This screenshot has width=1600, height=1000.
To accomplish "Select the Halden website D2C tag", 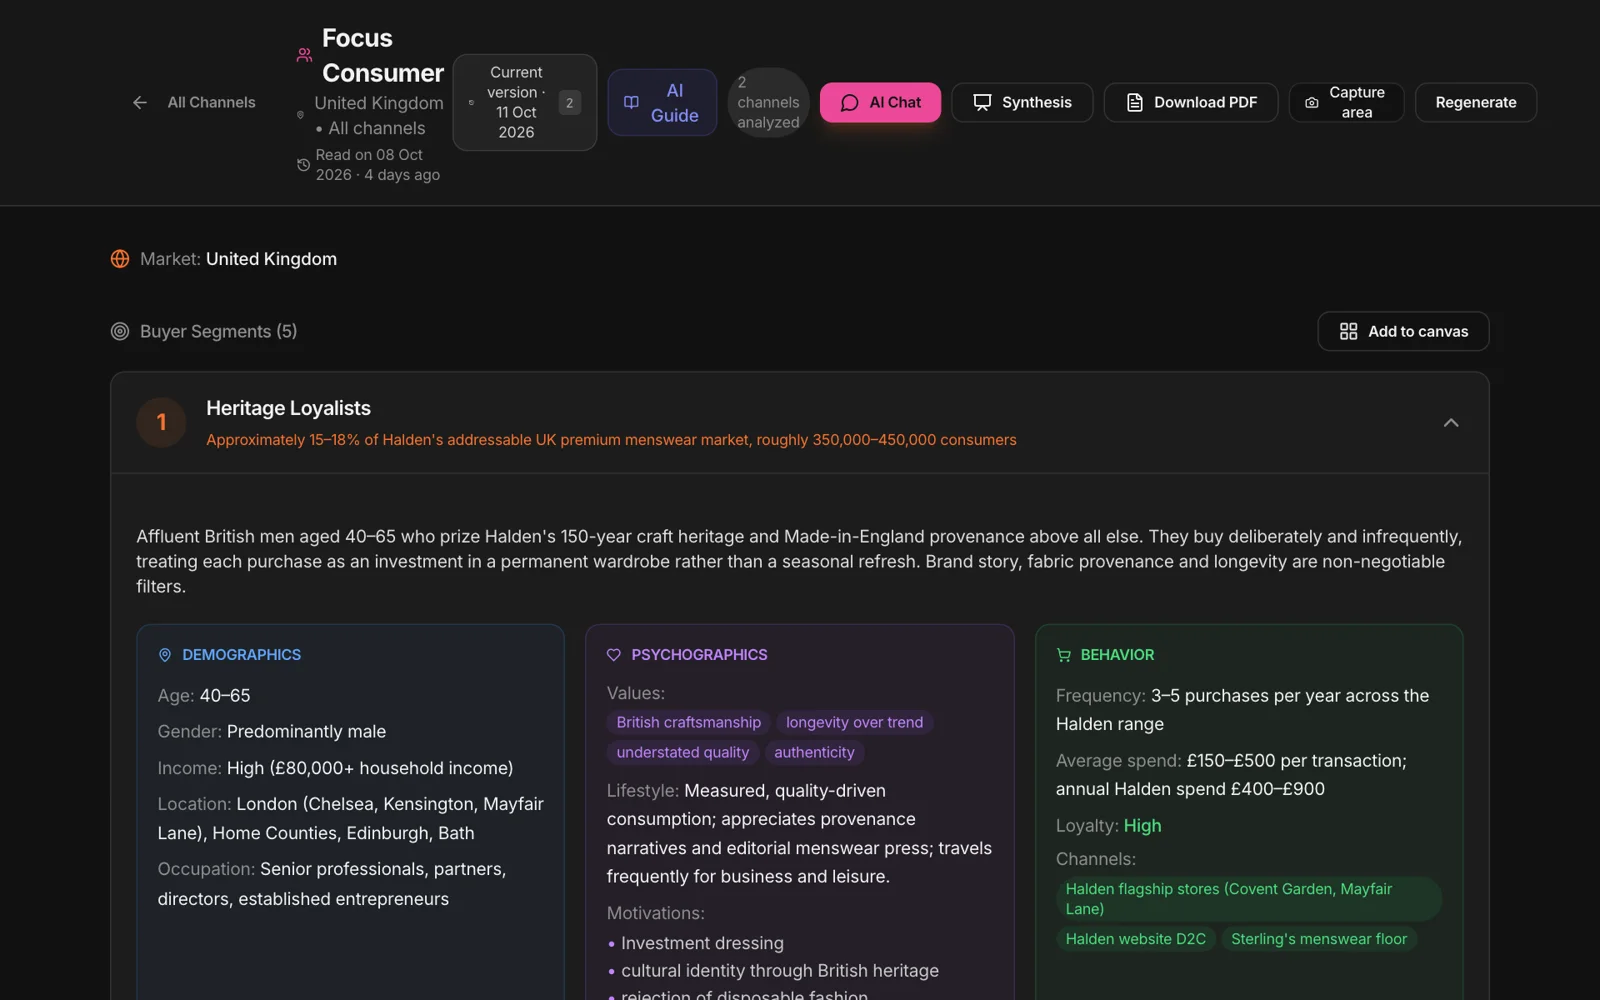I will [x=1135, y=939].
